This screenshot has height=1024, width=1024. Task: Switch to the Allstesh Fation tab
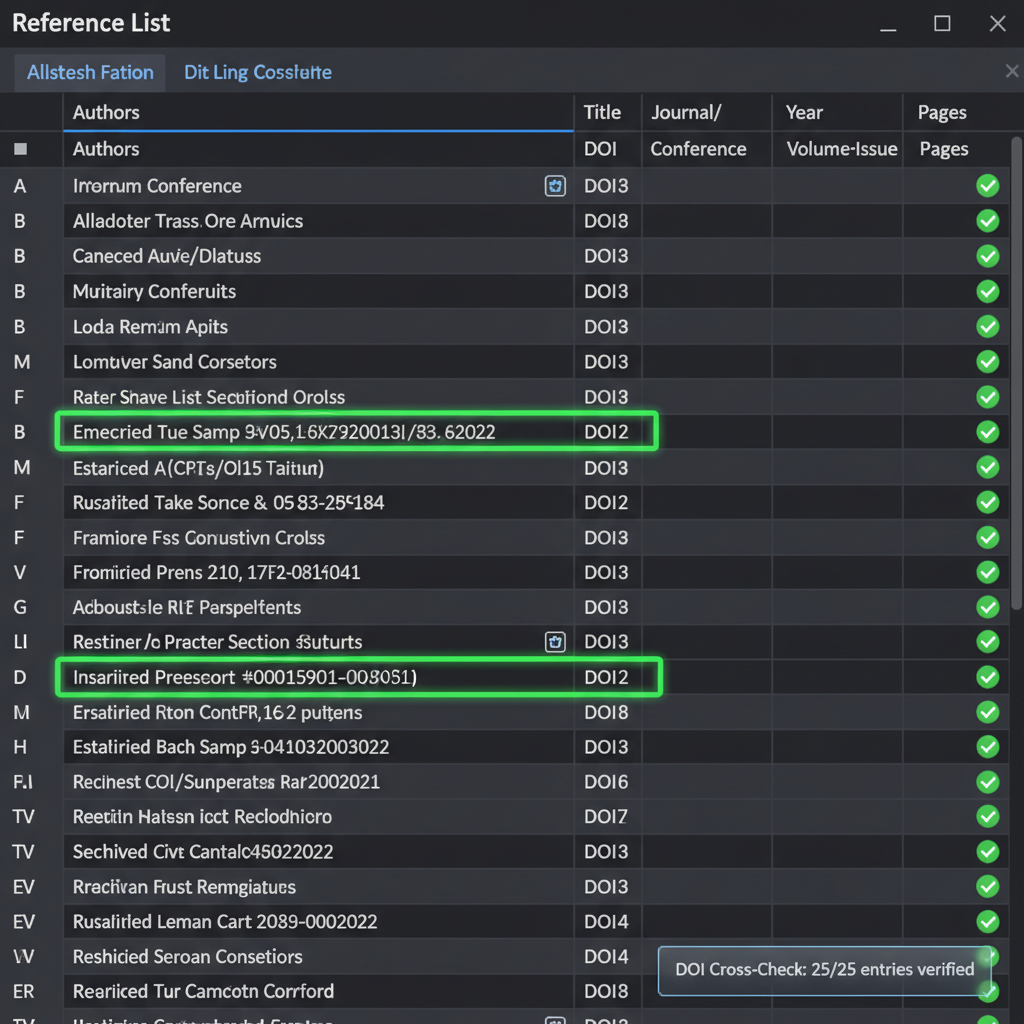coord(90,72)
